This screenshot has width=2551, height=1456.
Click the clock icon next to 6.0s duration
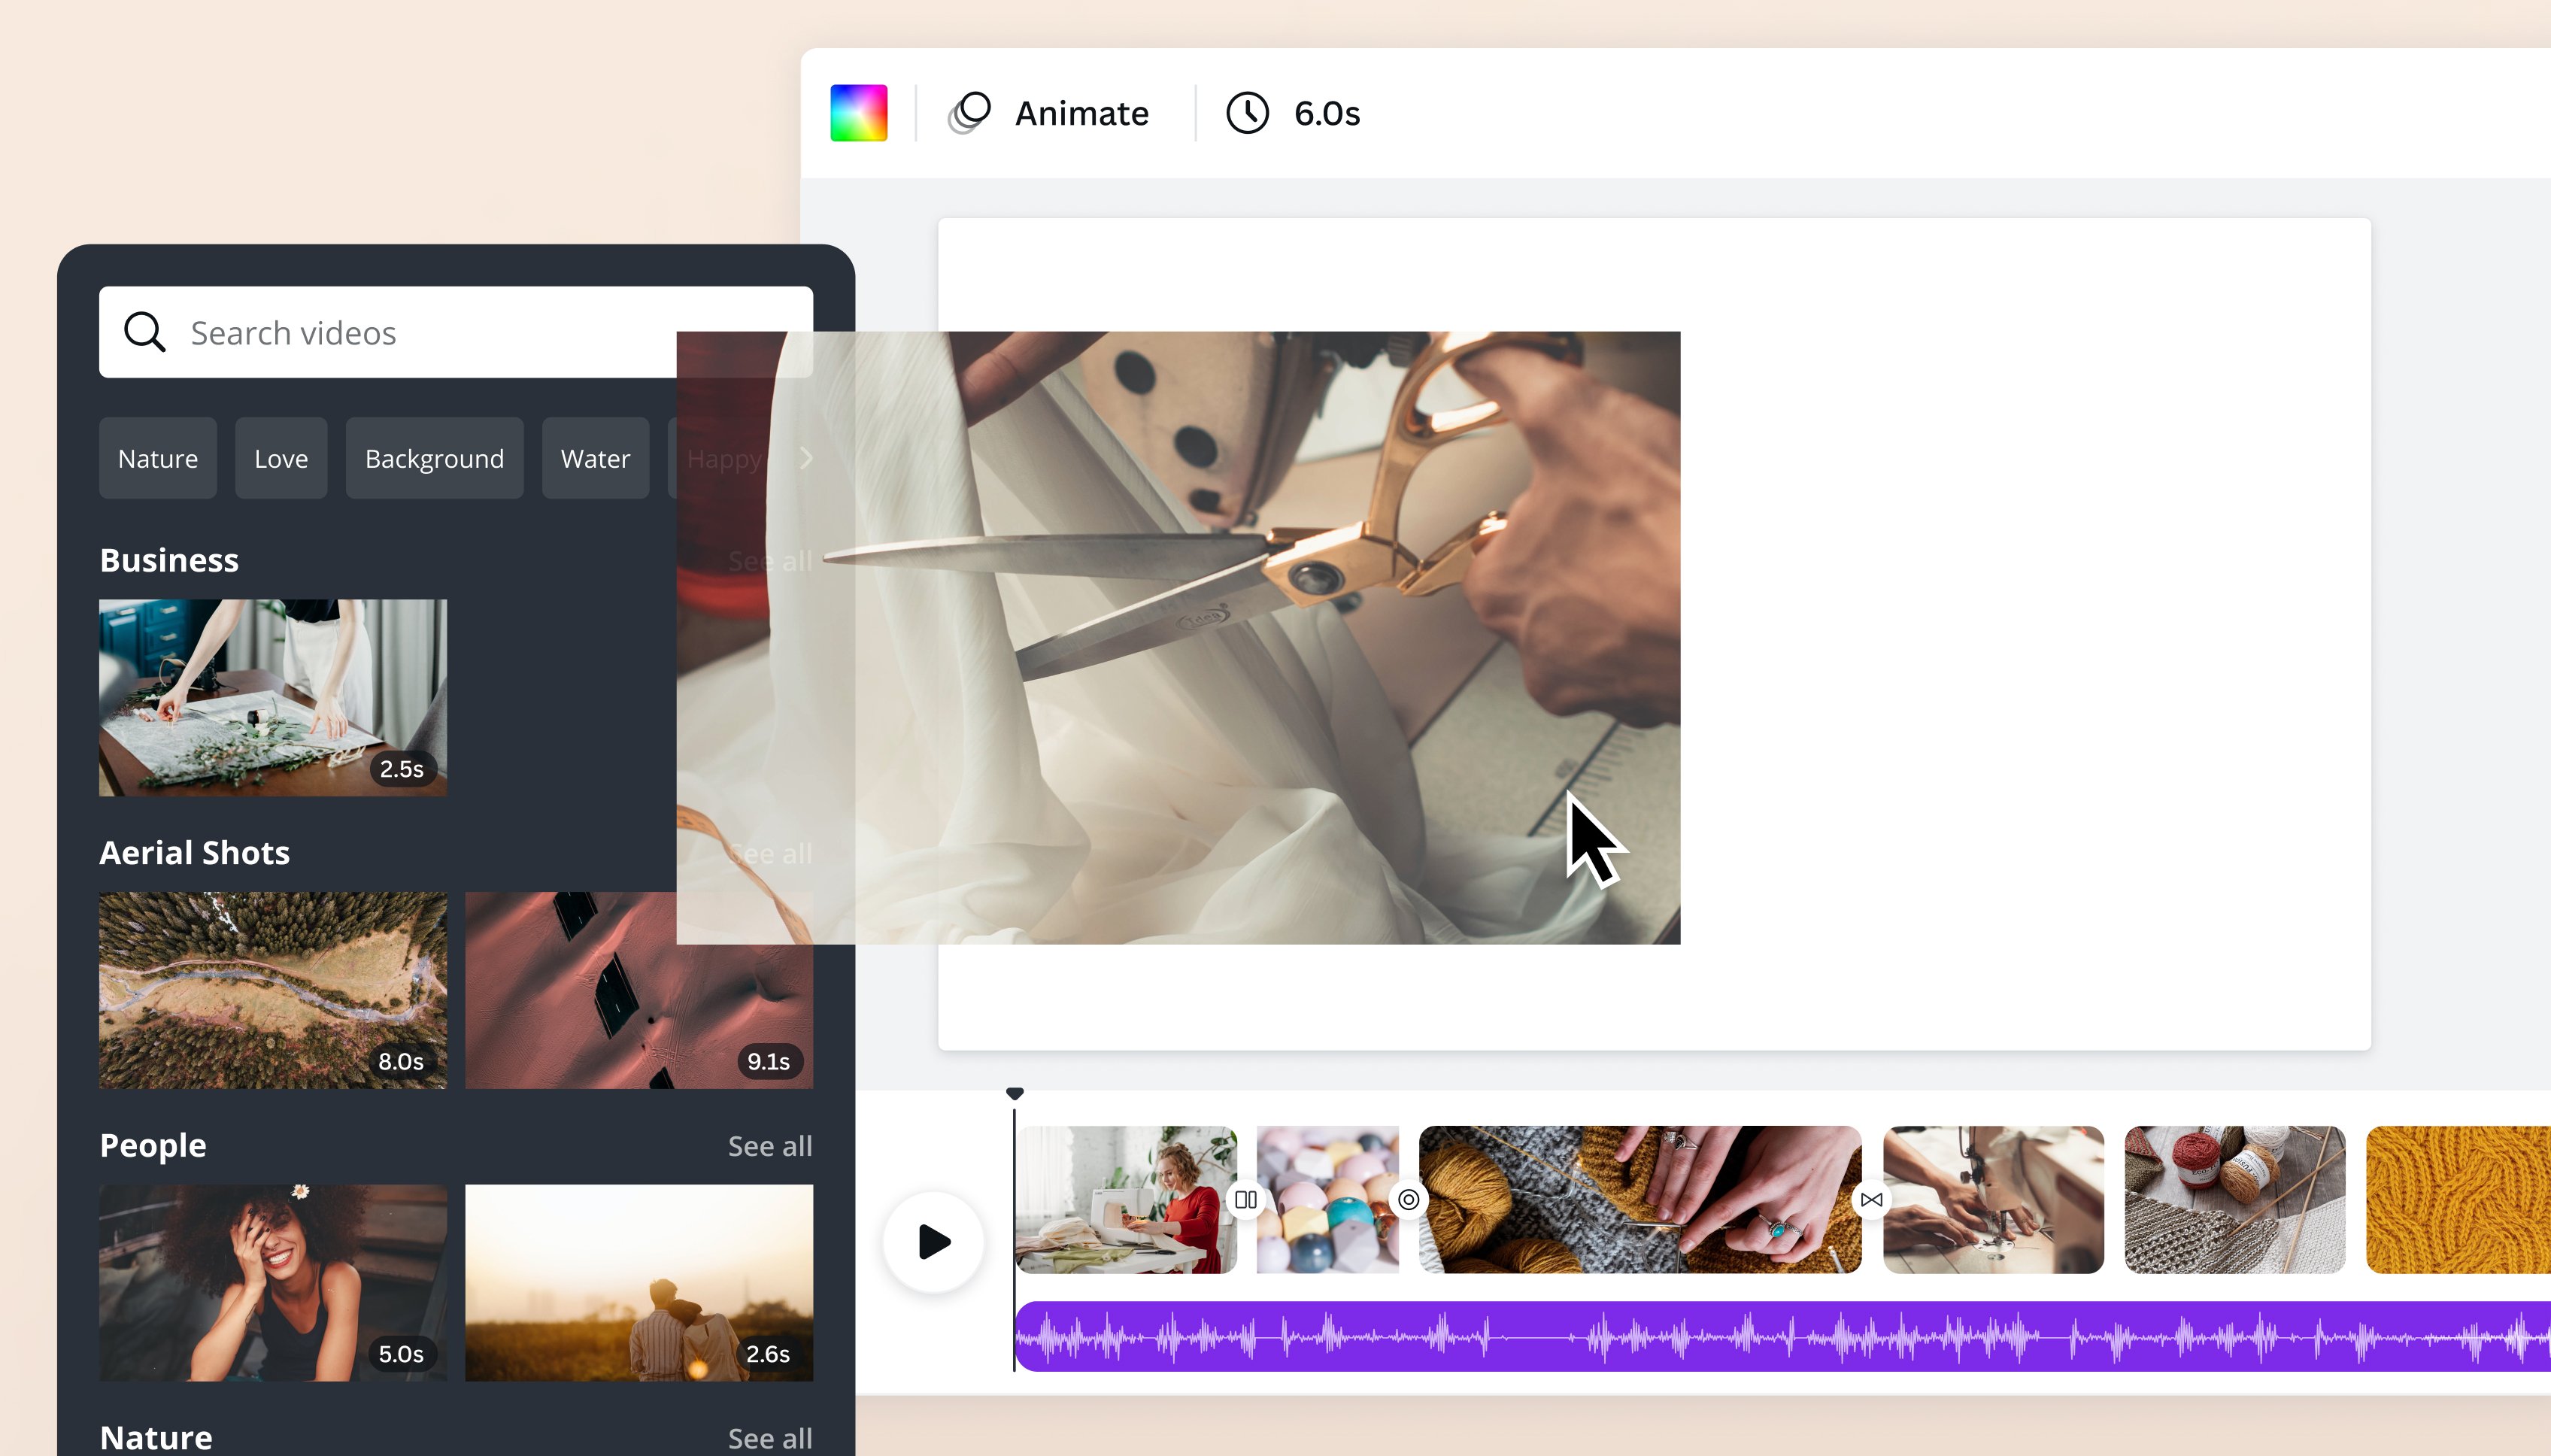coord(1246,113)
